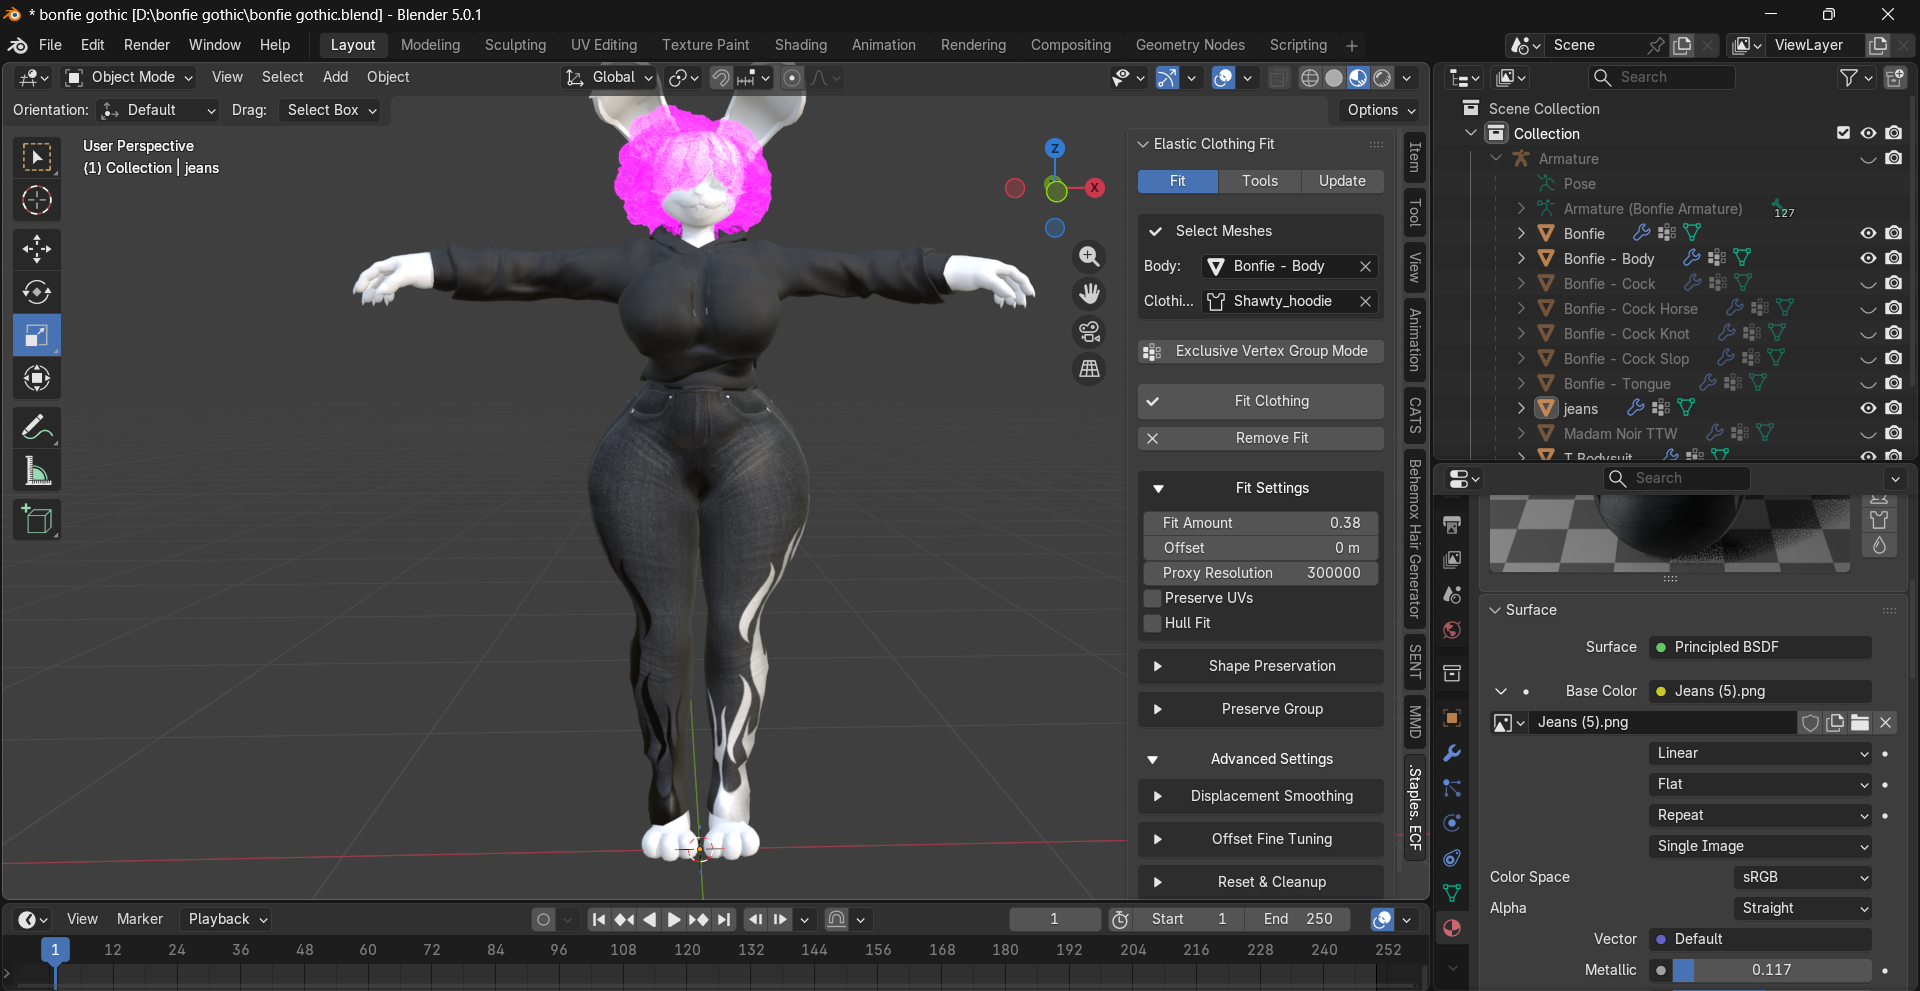Switch the perspective/orthographic grid icon
Viewport: 1920px width, 991px height.
[1089, 369]
